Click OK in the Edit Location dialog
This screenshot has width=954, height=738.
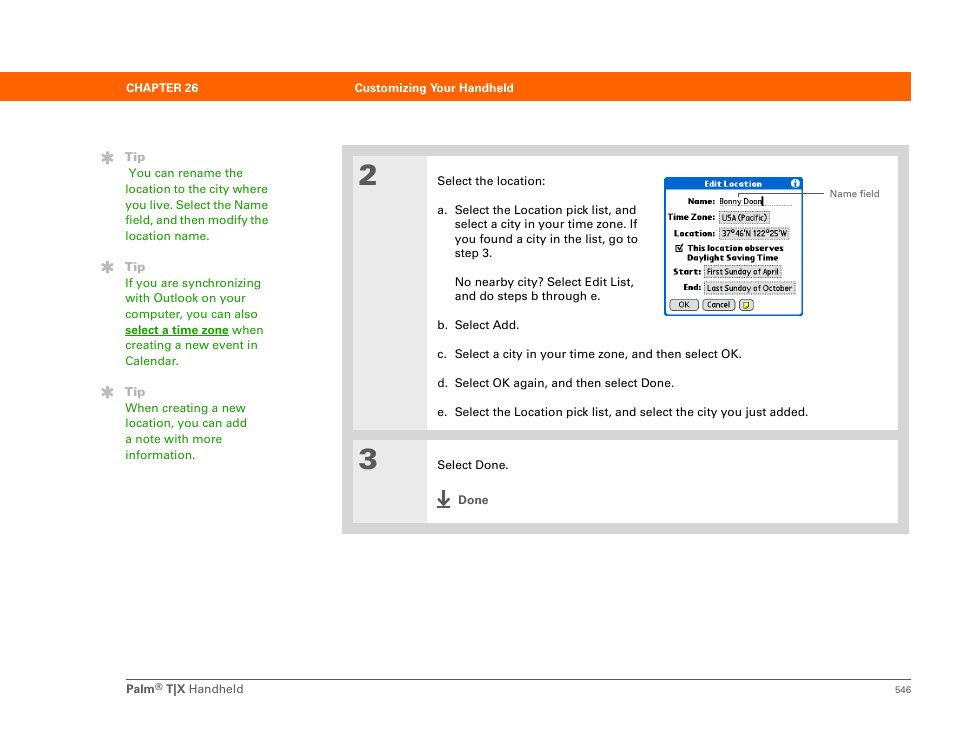click(x=684, y=305)
